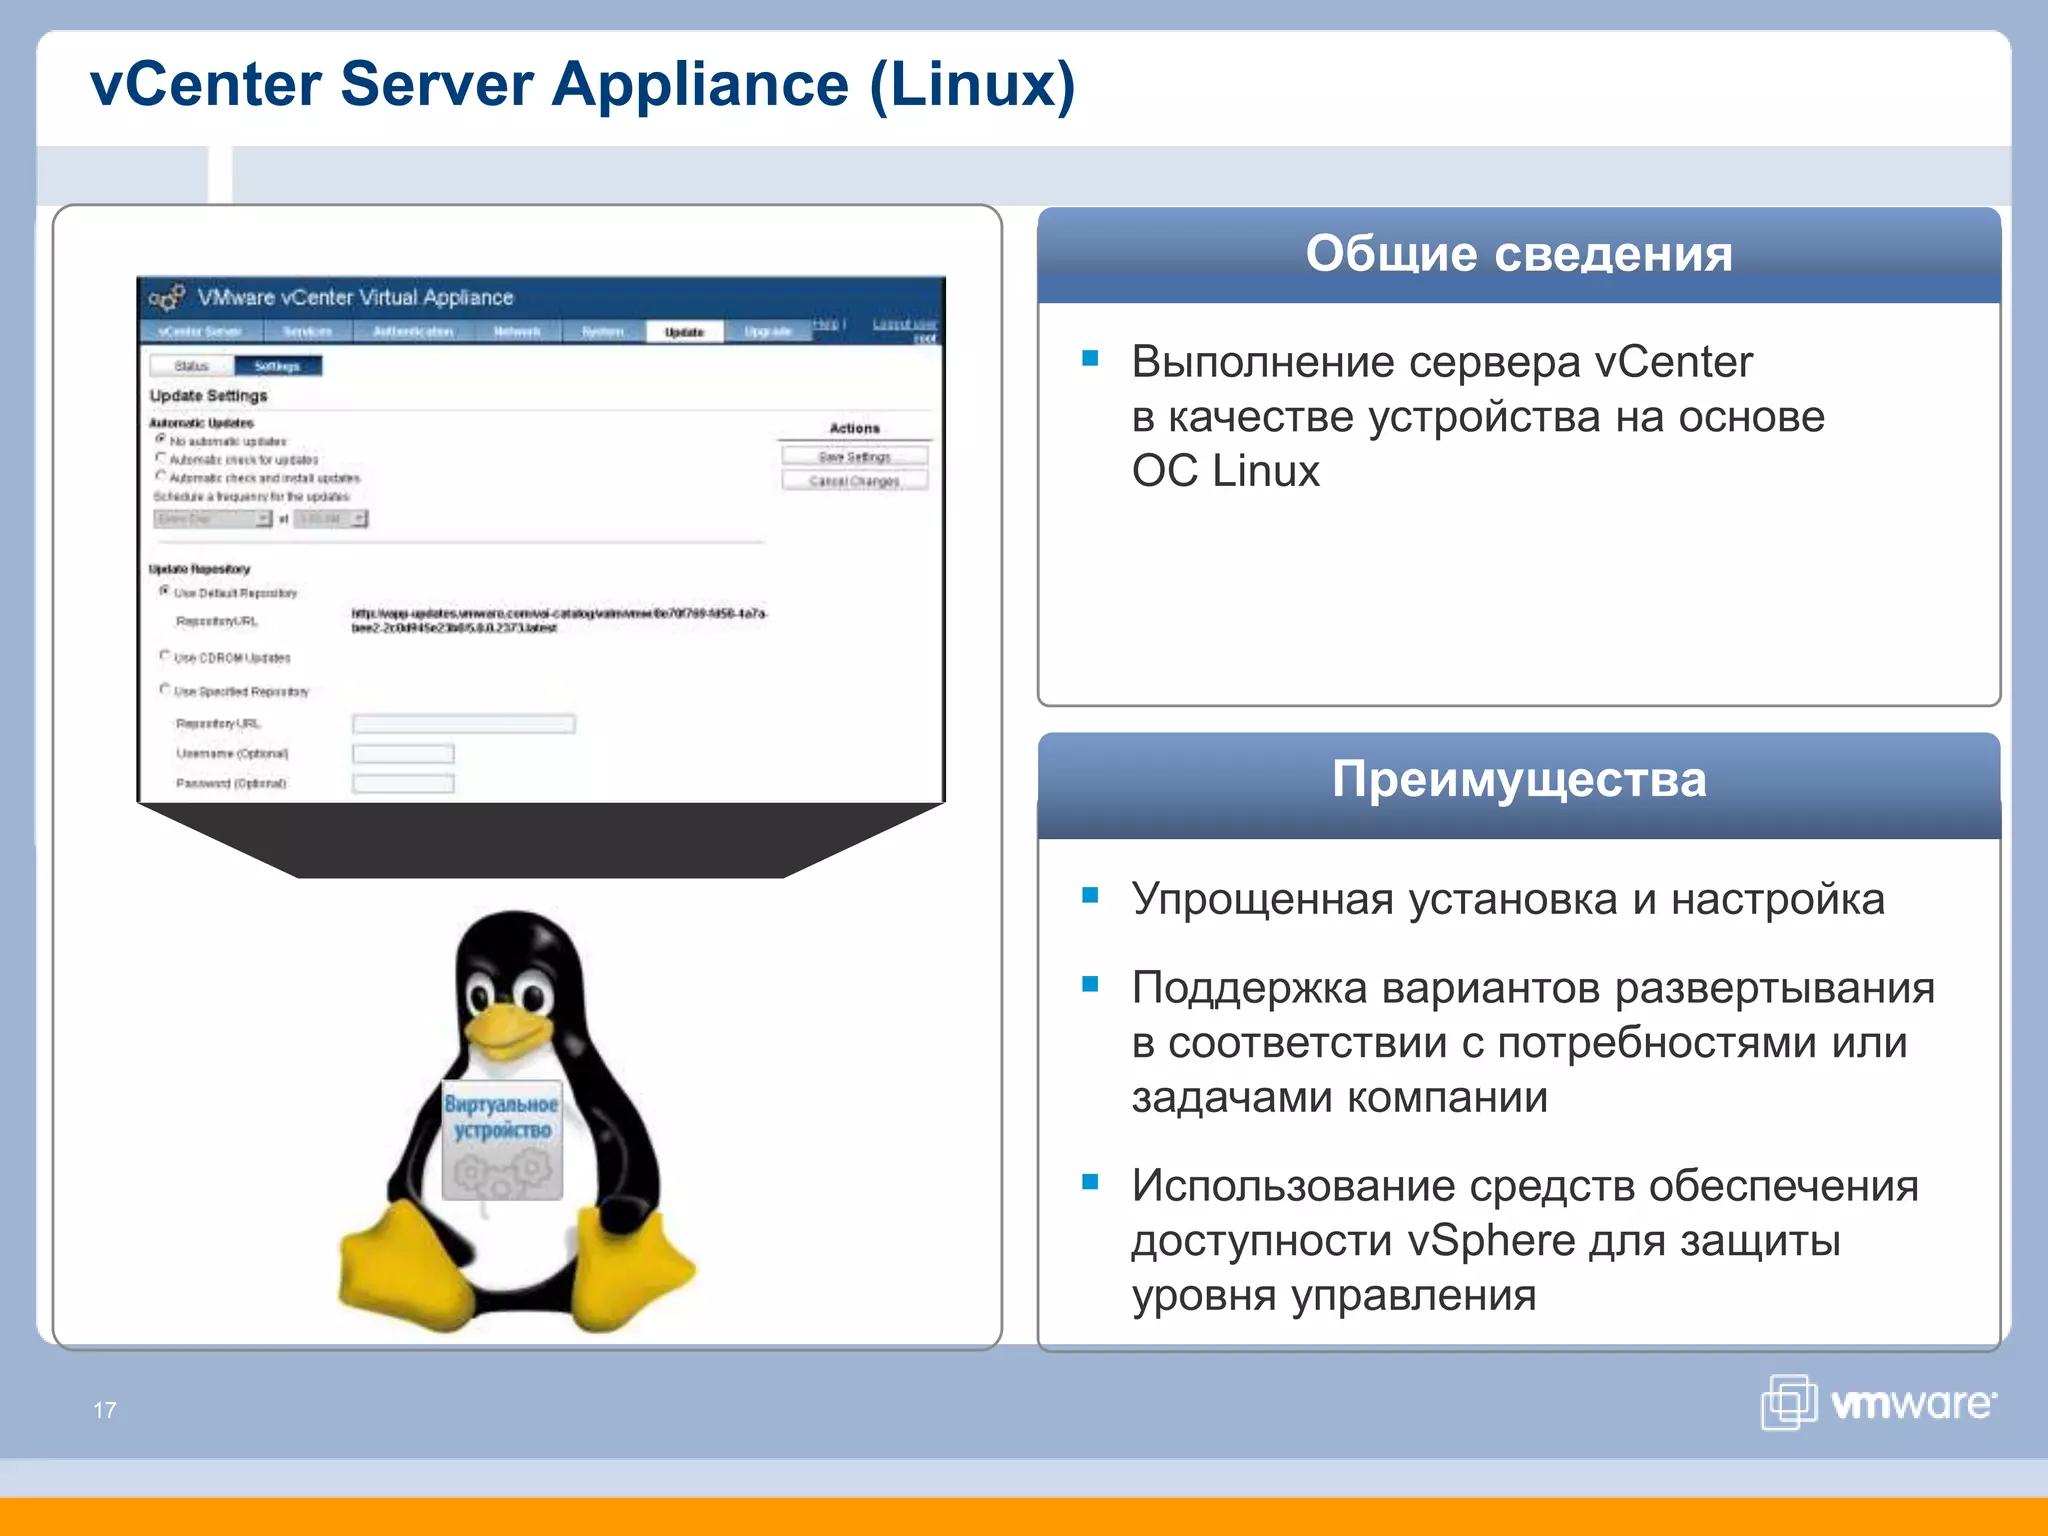Open the Upgrade tab
Image resolution: width=2048 pixels, height=1536 pixels.
[x=768, y=331]
